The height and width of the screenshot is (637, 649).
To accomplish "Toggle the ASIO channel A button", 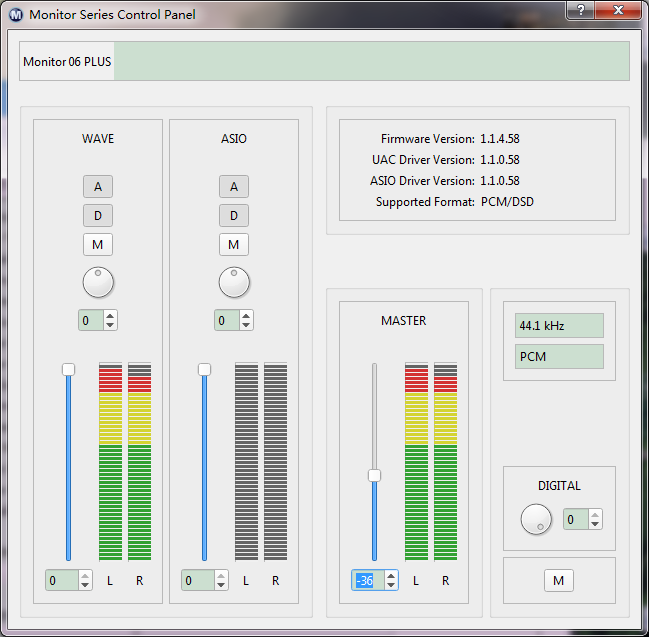I will click(234, 186).
